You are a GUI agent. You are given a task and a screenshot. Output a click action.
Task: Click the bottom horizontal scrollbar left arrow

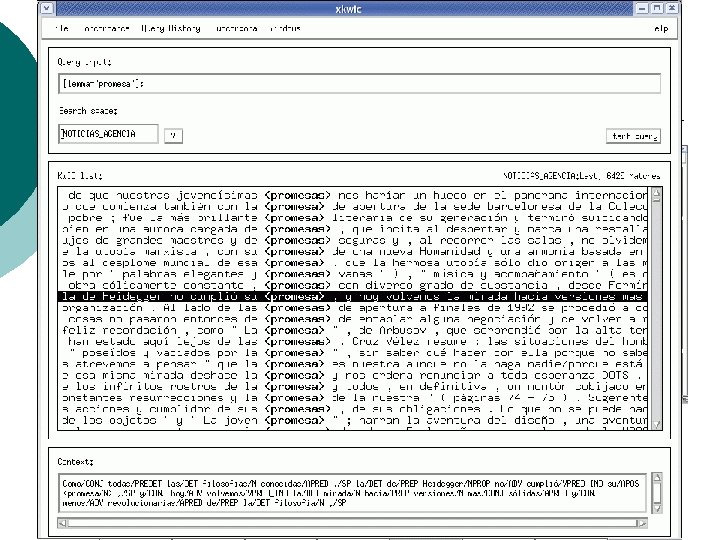tap(62, 523)
